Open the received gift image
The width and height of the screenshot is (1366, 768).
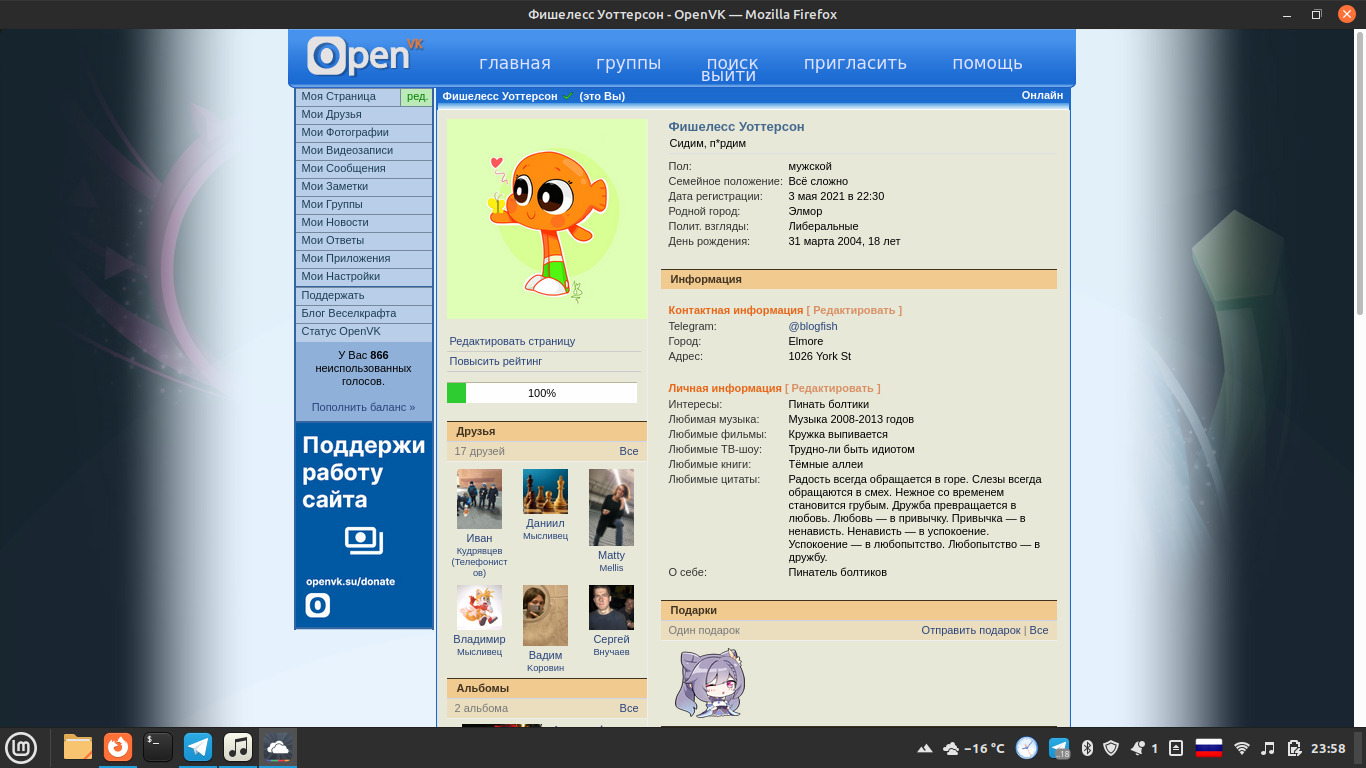(x=709, y=683)
